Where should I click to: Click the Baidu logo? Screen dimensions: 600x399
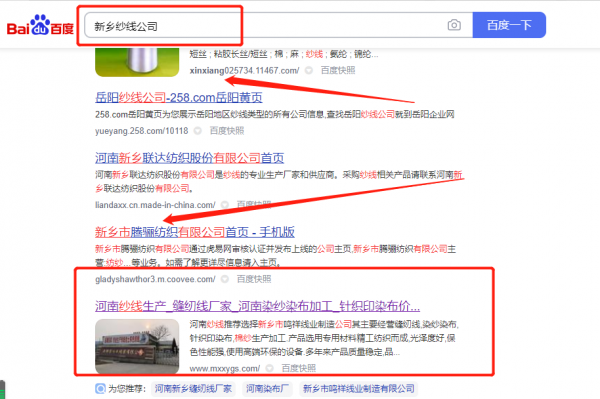pos(40,25)
